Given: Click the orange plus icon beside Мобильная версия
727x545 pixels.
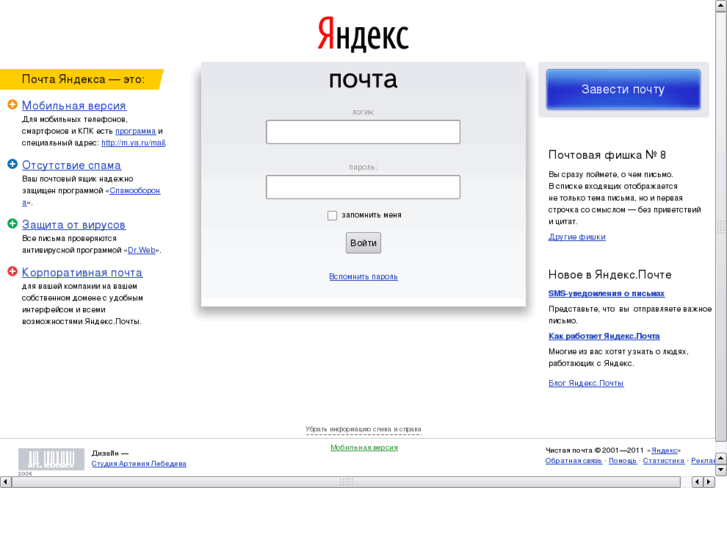Looking at the screenshot, I should point(13,105).
